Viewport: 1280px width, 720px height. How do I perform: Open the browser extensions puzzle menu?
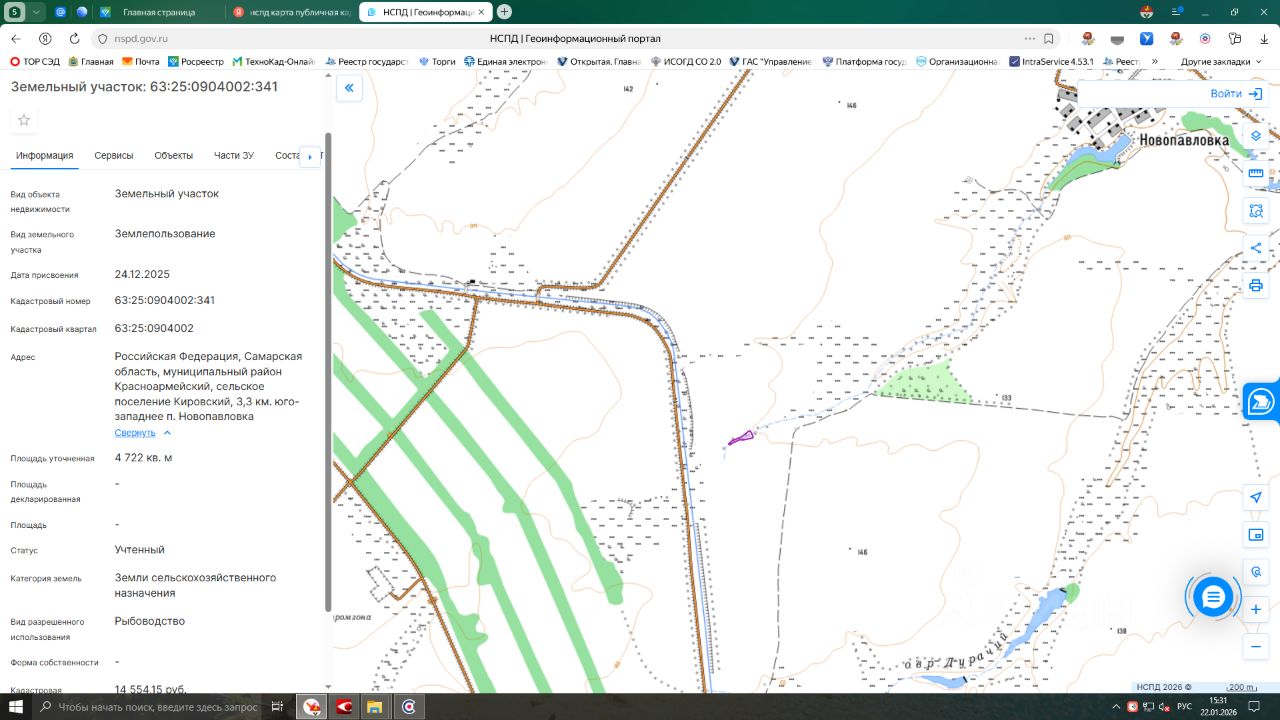point(1235,39)
